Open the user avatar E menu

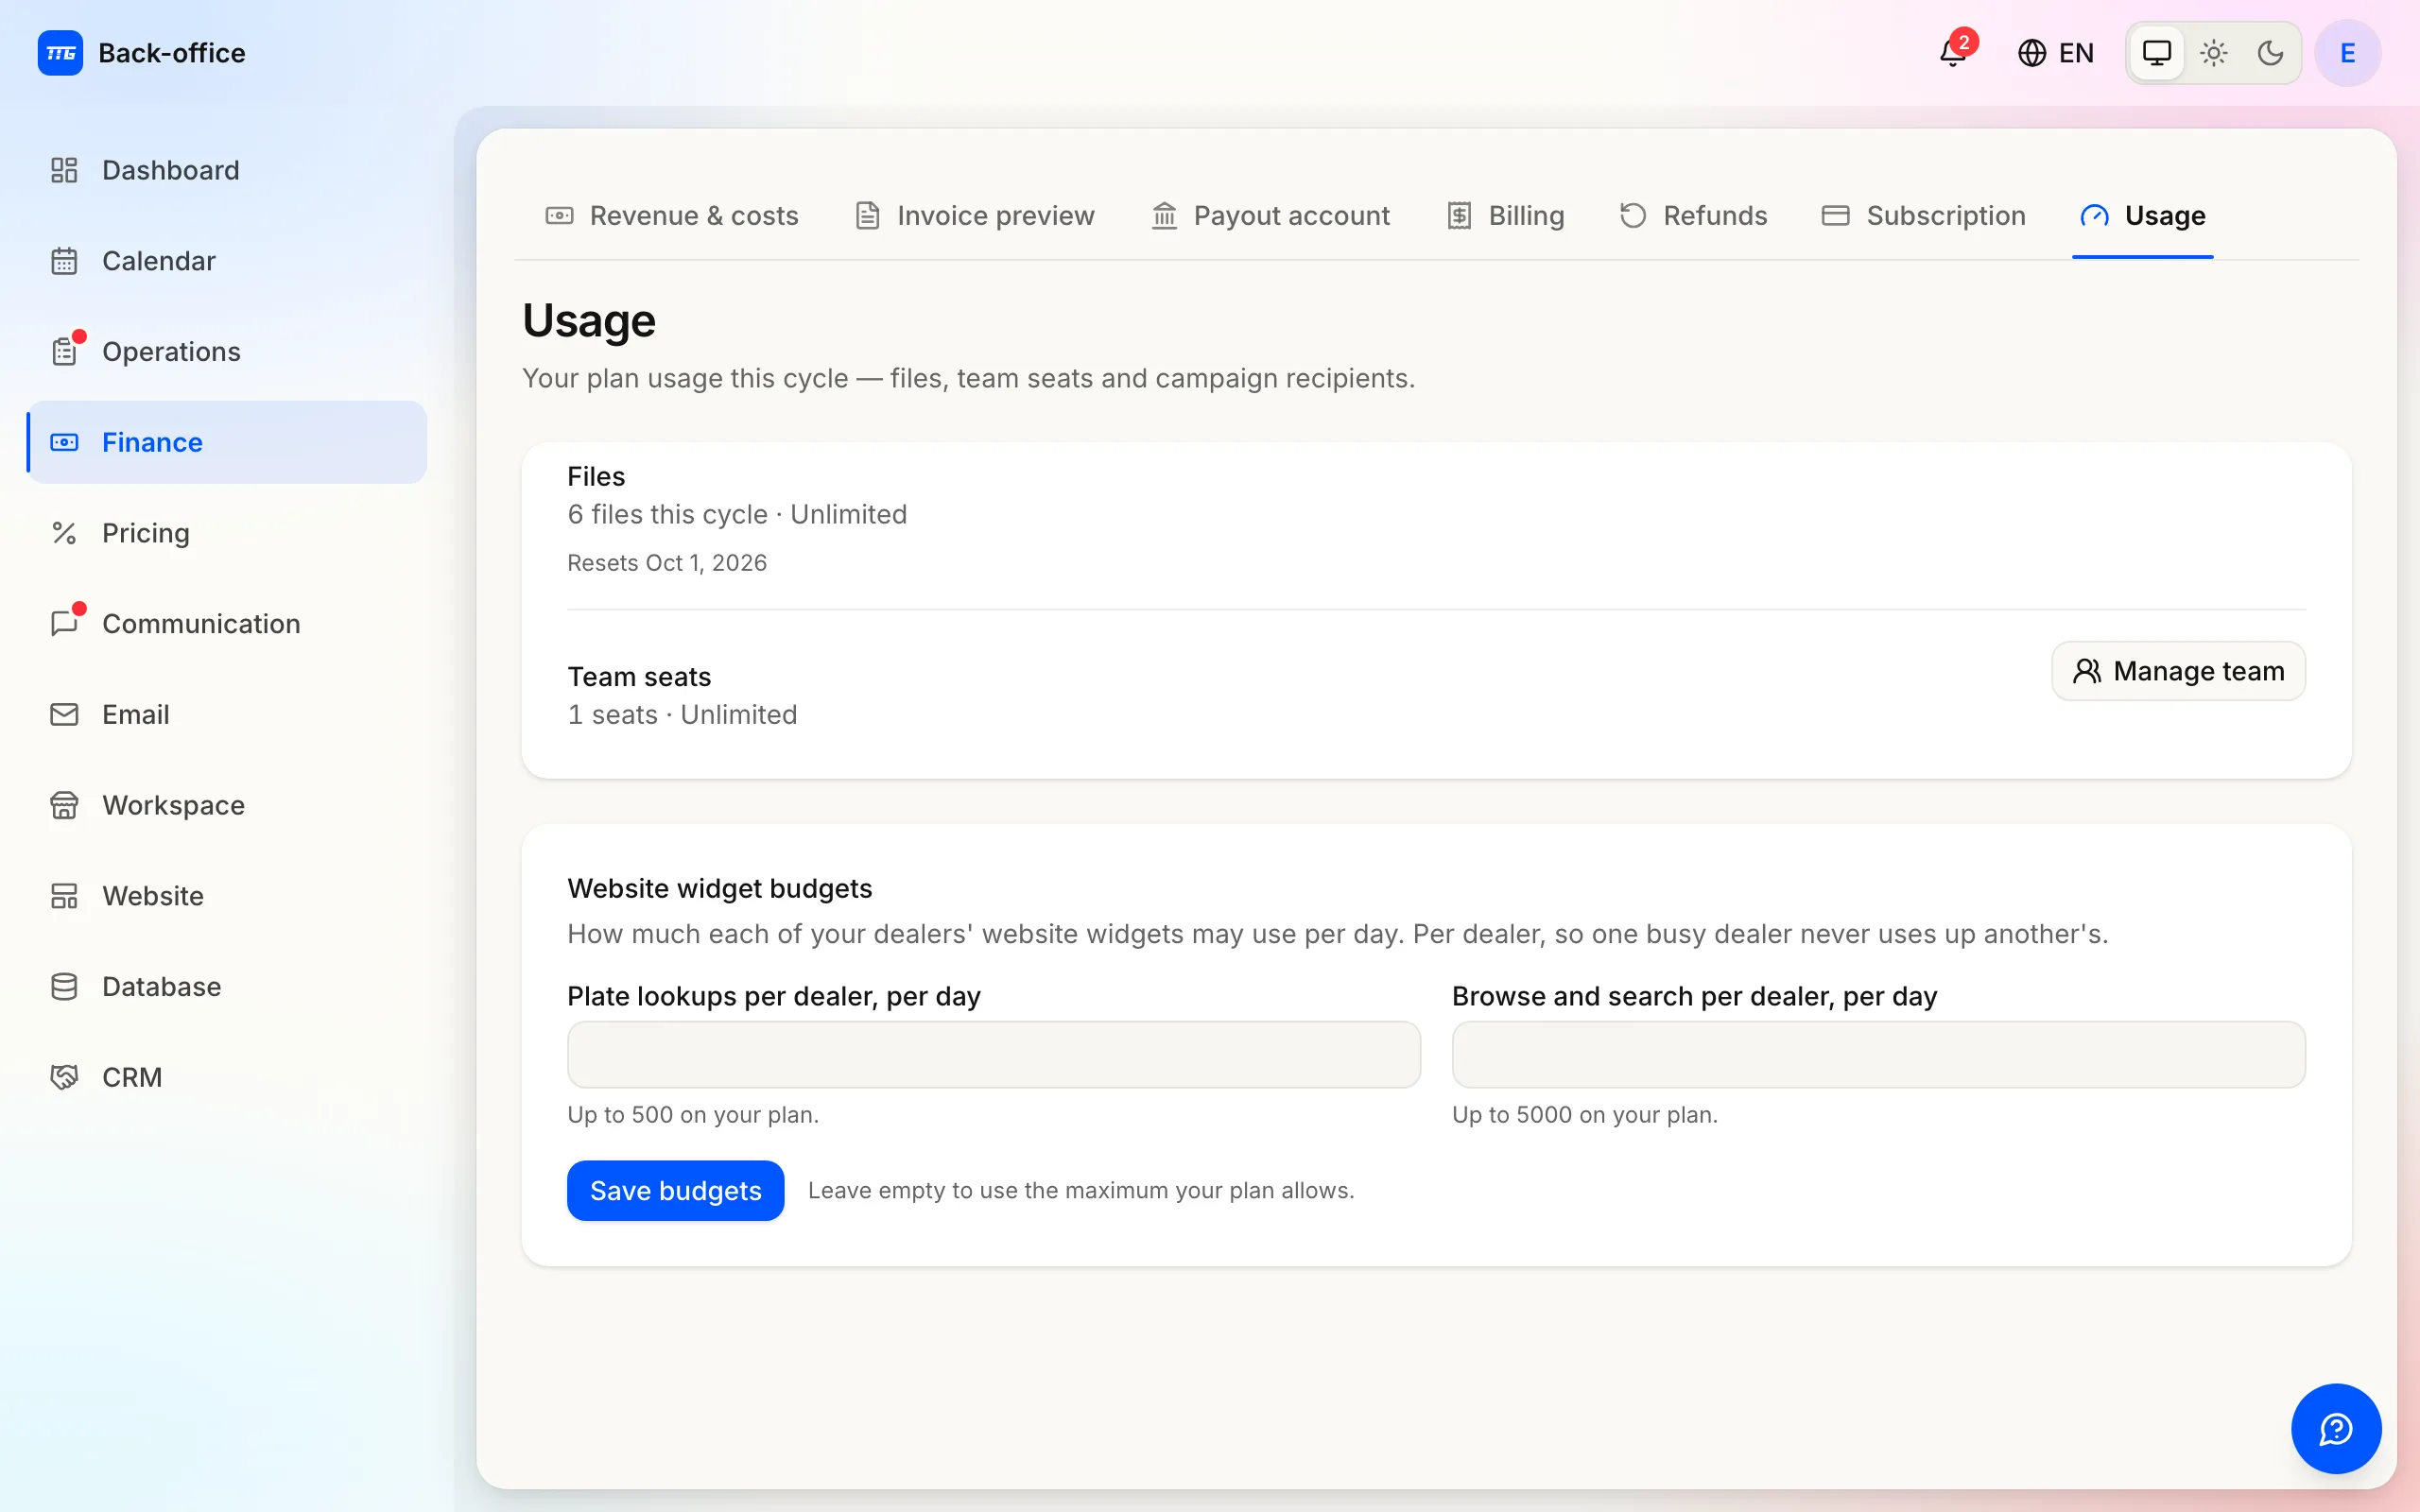tap(2348, 53)
